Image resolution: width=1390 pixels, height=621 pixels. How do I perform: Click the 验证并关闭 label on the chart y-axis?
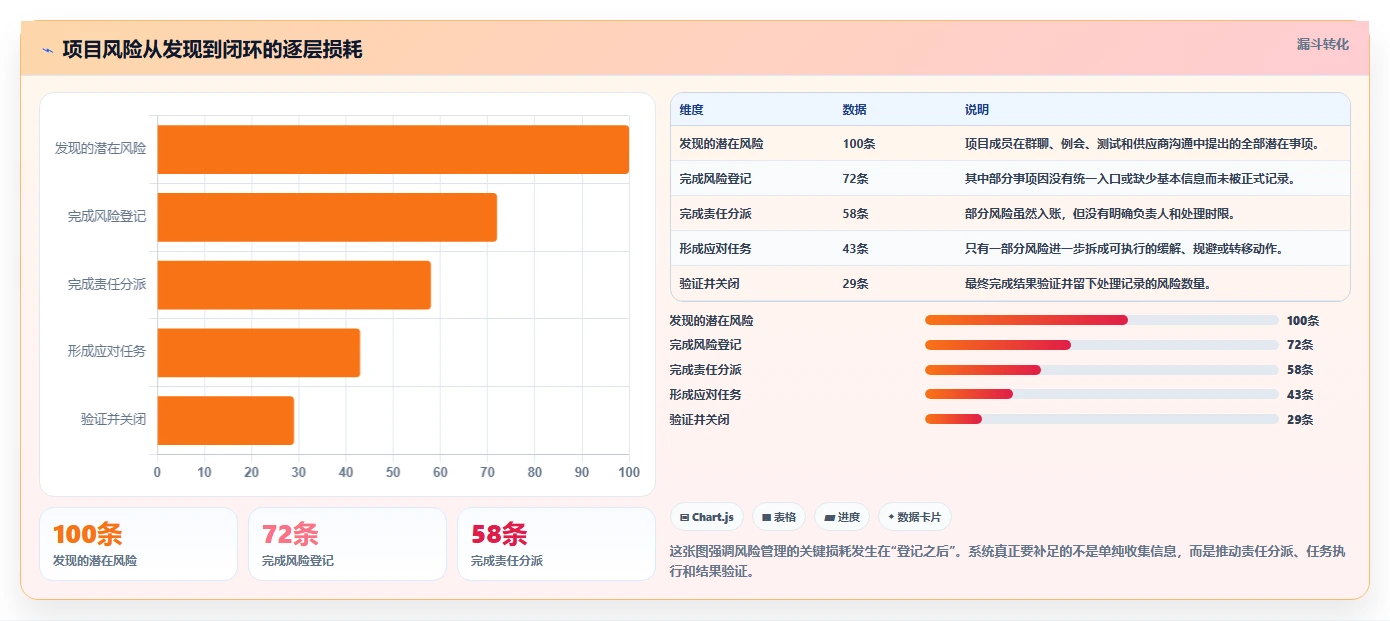[113, 419]
